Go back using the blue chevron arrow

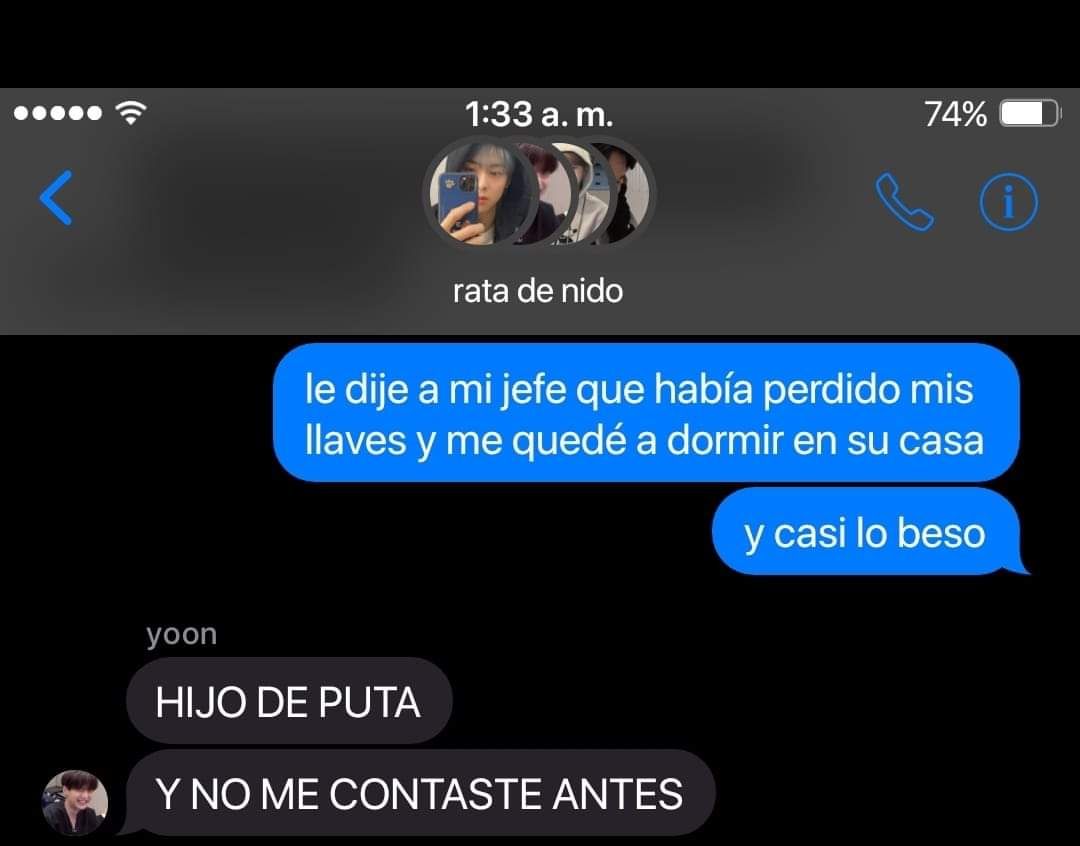tap(56, 198)
